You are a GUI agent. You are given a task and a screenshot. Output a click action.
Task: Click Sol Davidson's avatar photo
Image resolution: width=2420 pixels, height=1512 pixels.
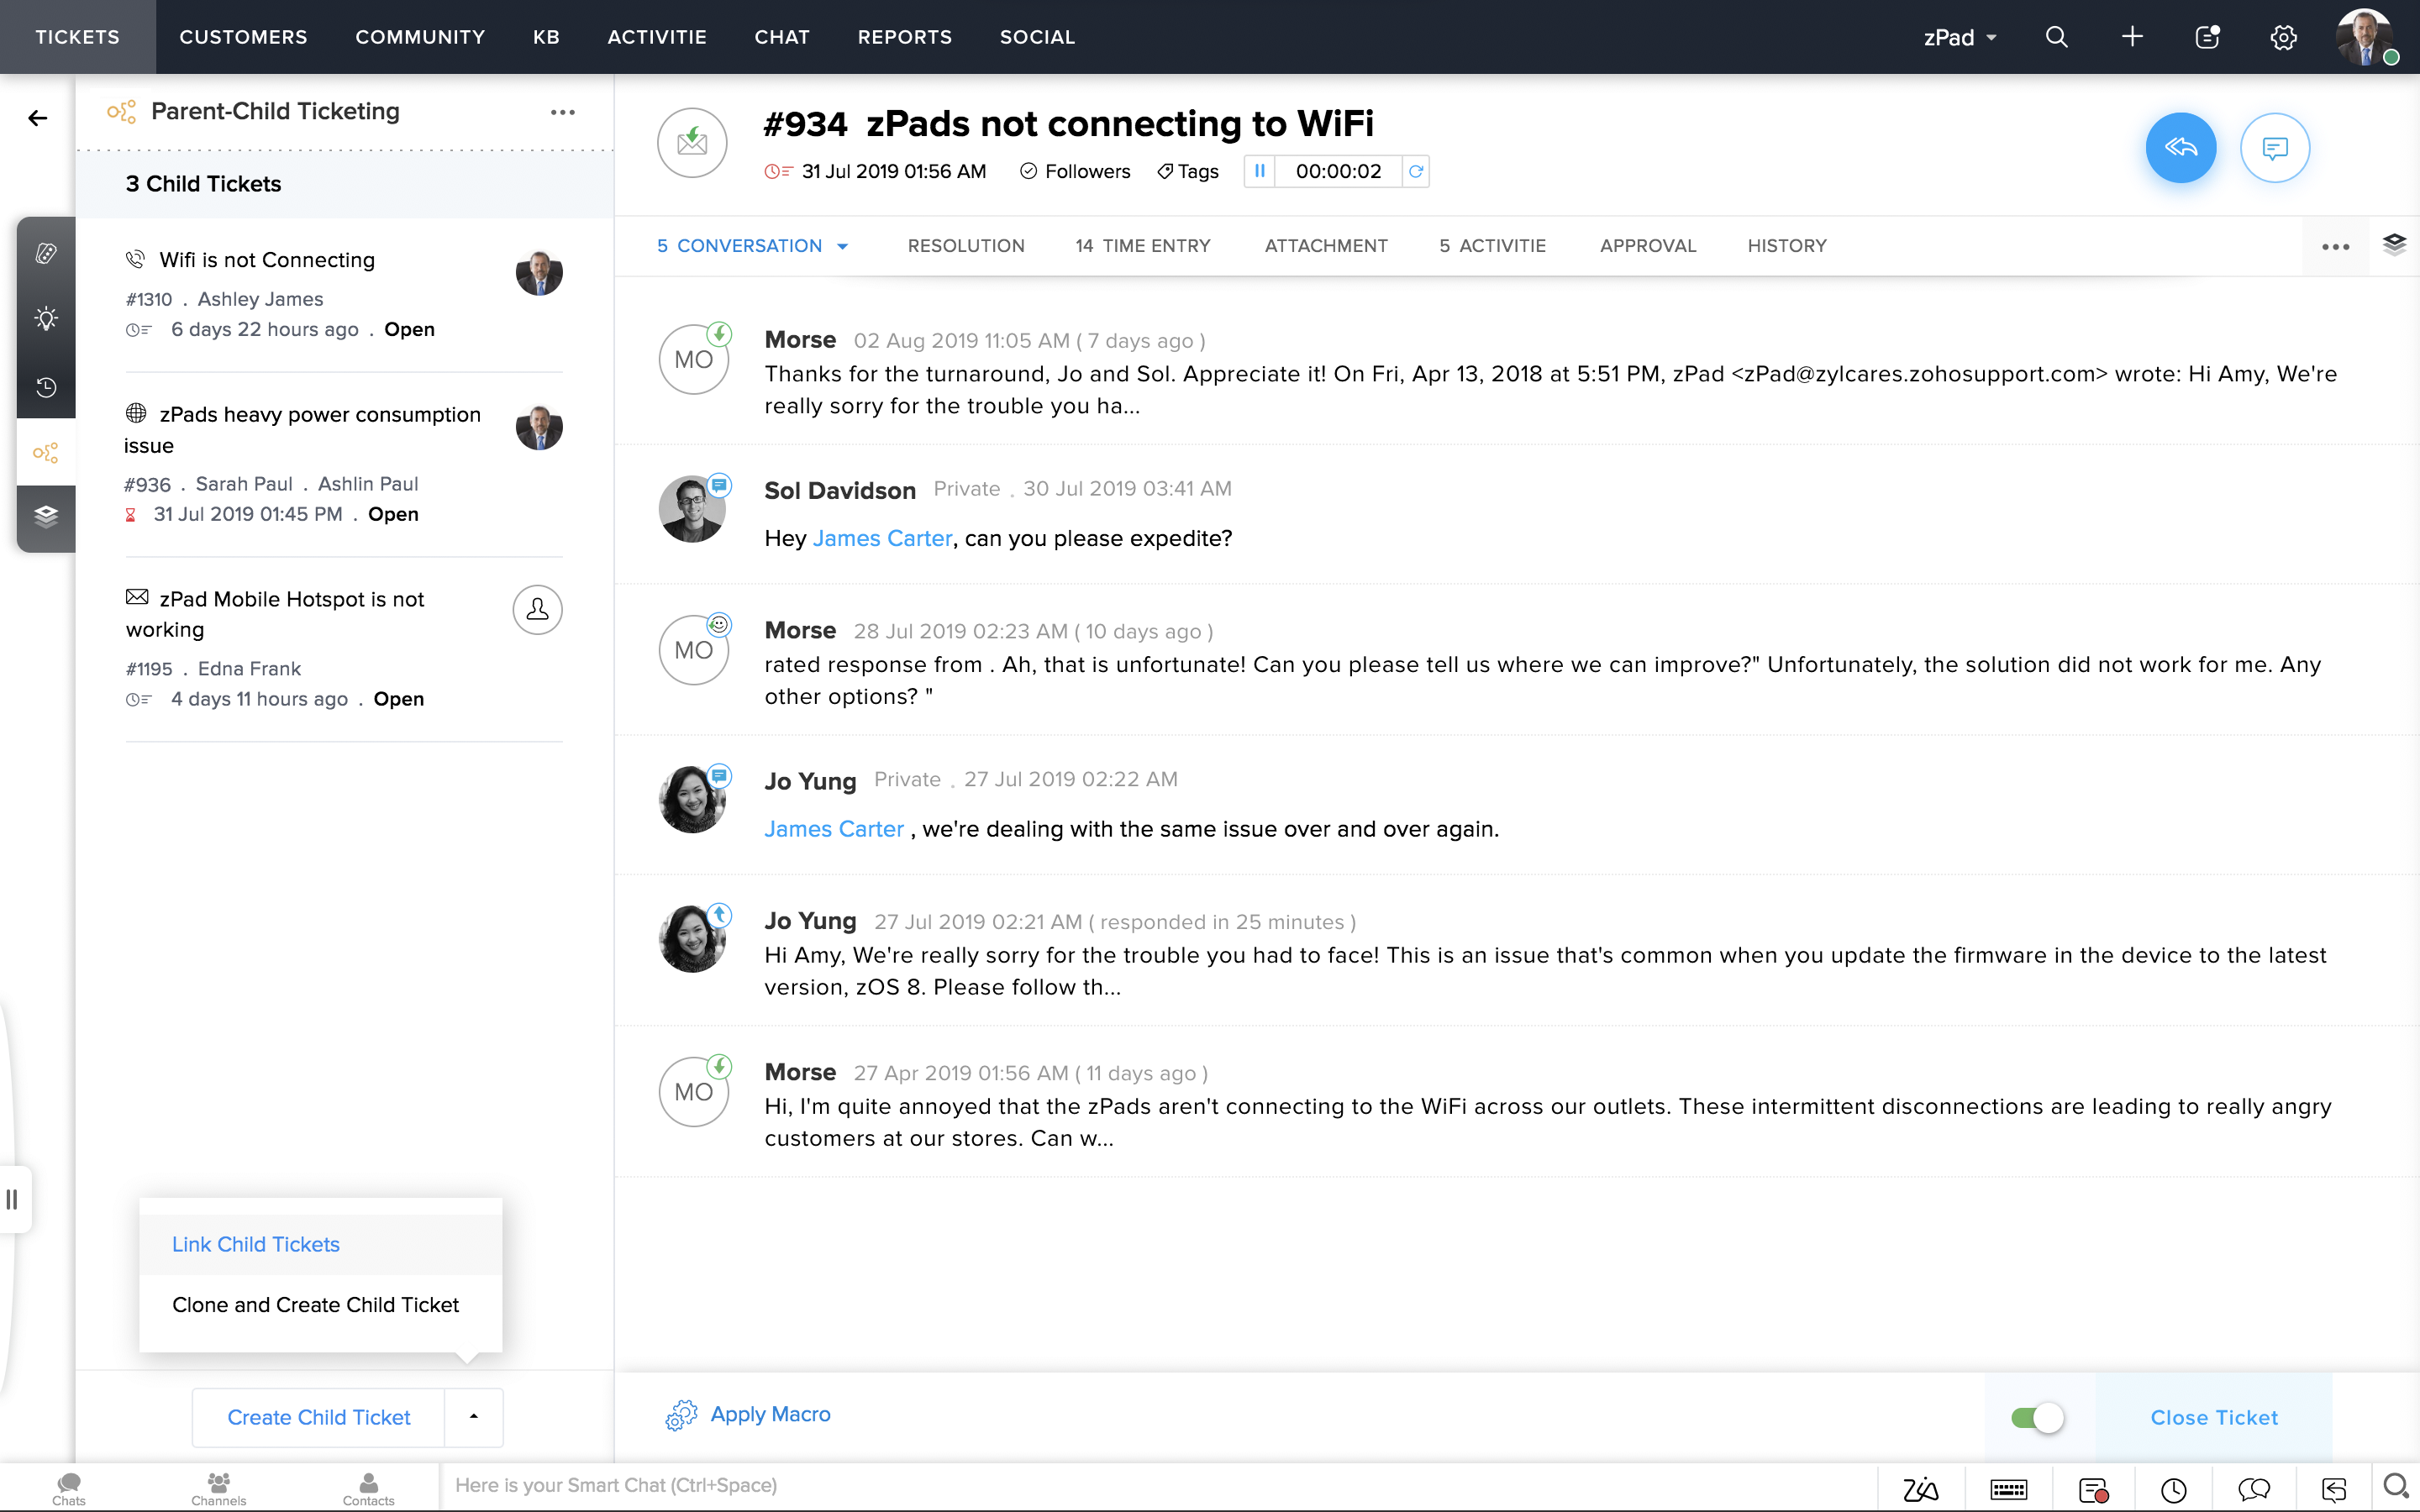coord(692,509)
